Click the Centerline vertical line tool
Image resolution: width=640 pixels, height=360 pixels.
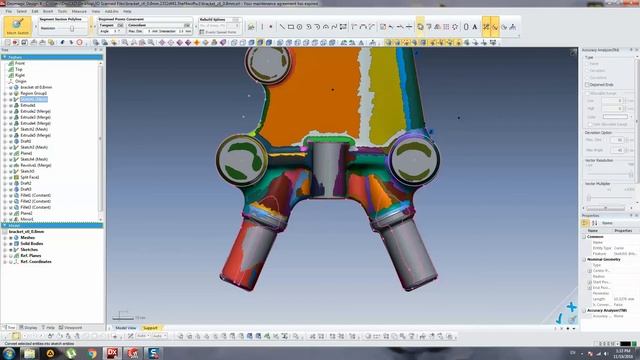(x=262, y=27)
